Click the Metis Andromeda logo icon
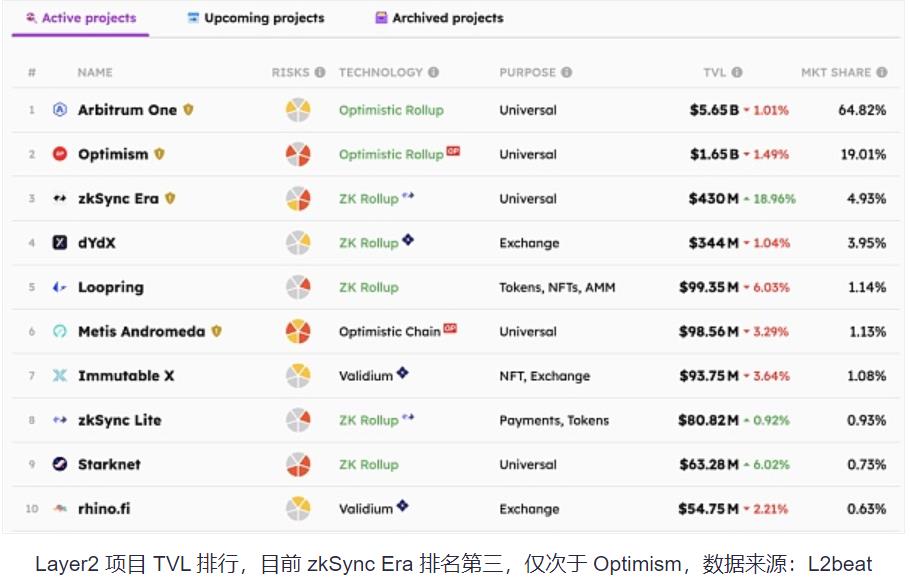This screenshot has height=581, width=910. 60,331
